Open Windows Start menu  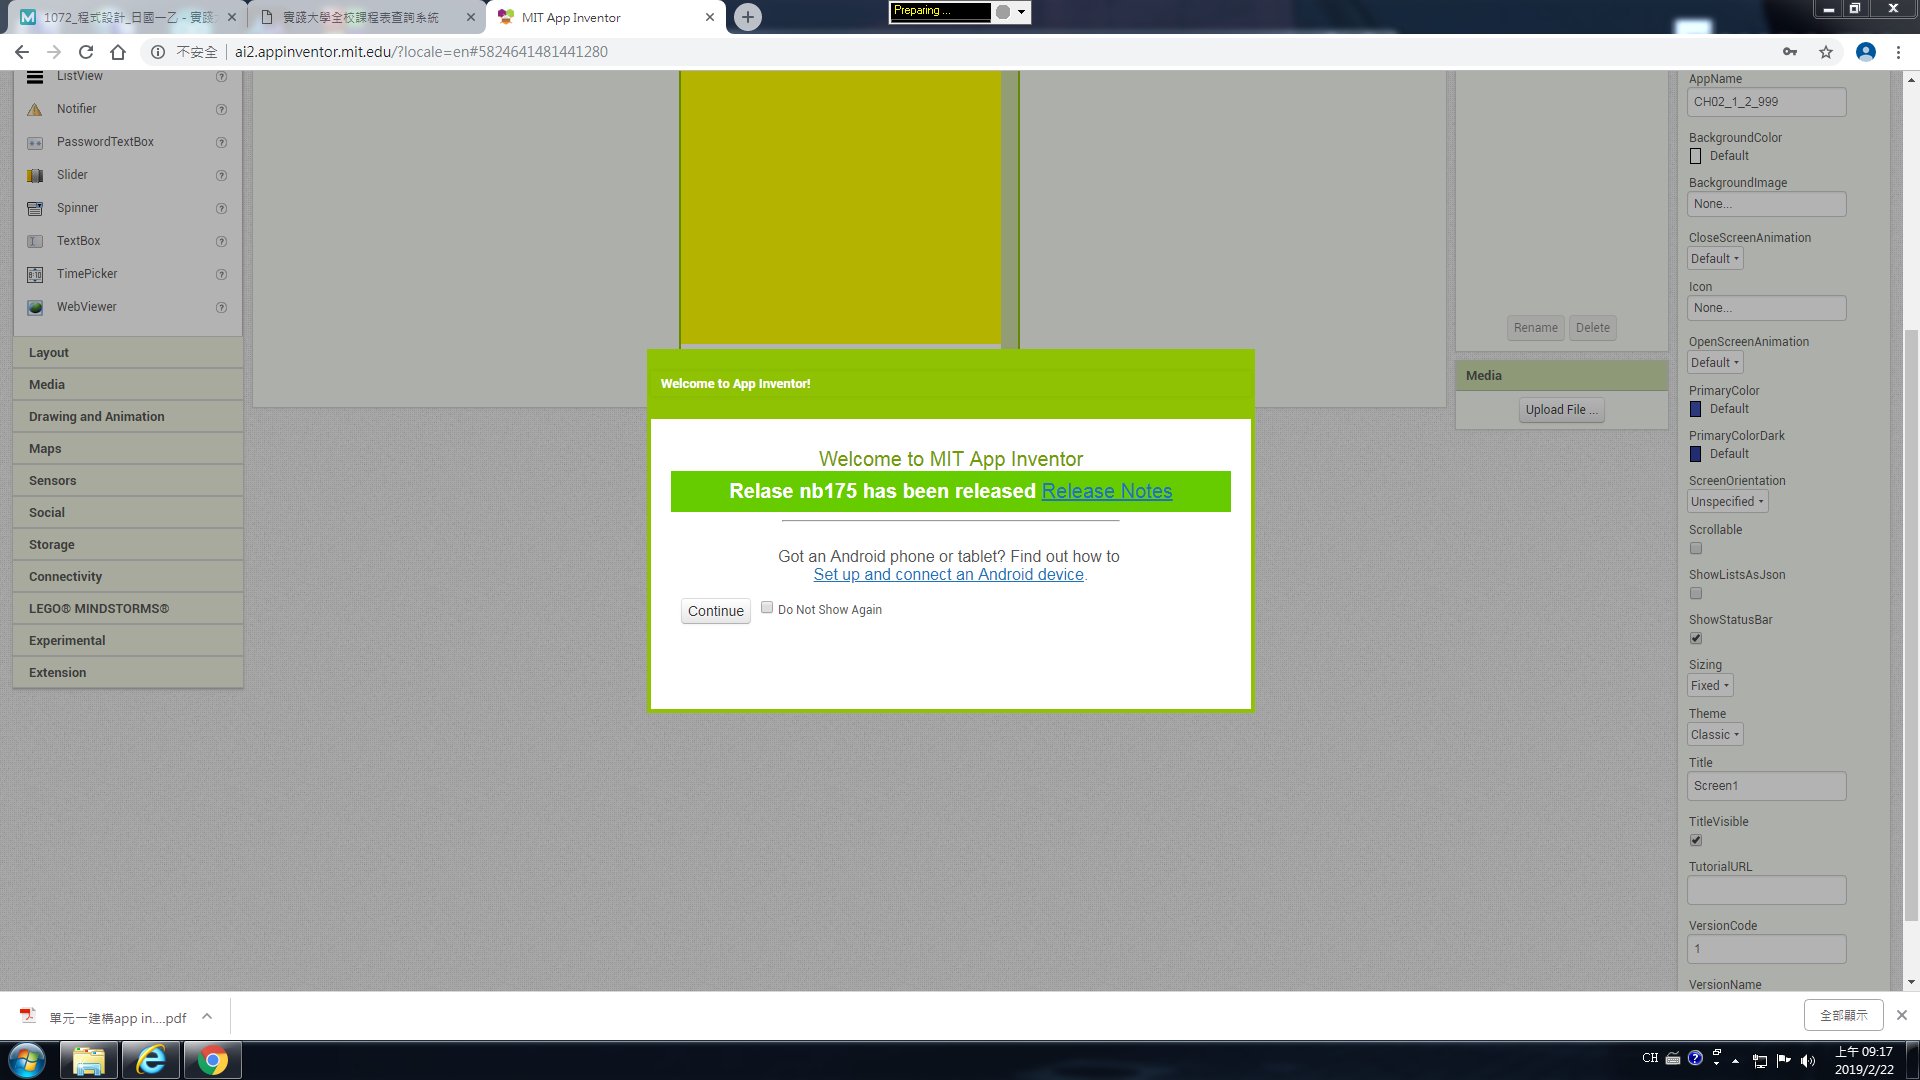pos(27,1060)
